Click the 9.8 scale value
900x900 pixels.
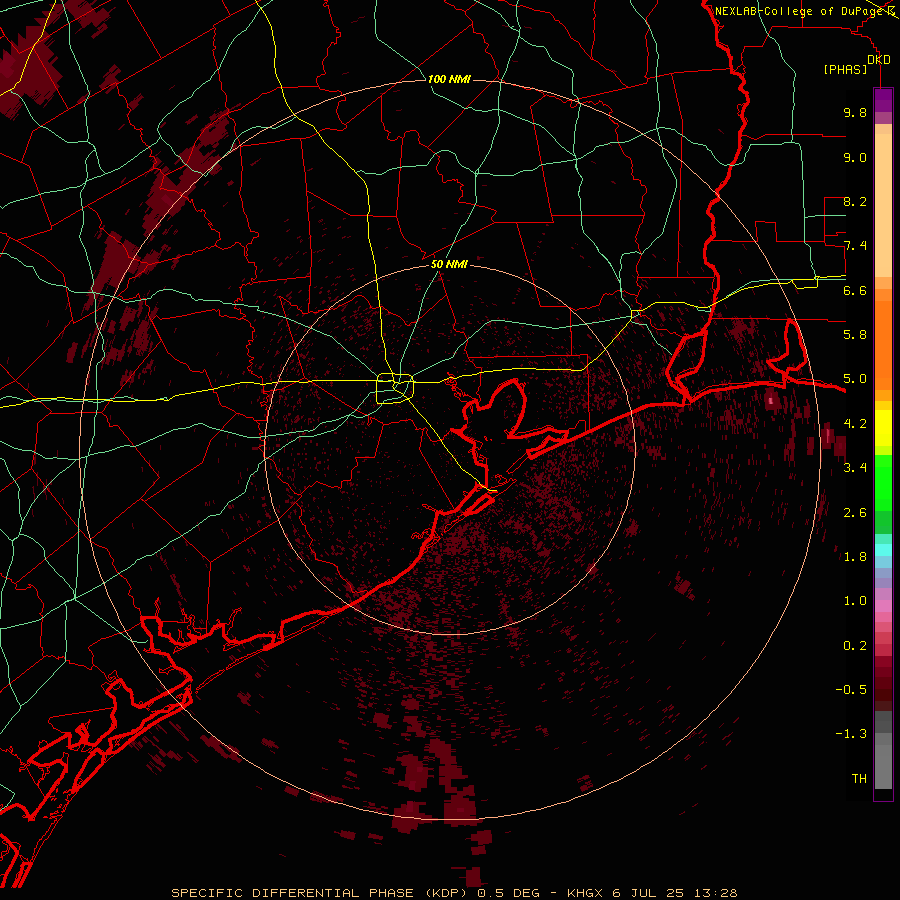point(855,112)
